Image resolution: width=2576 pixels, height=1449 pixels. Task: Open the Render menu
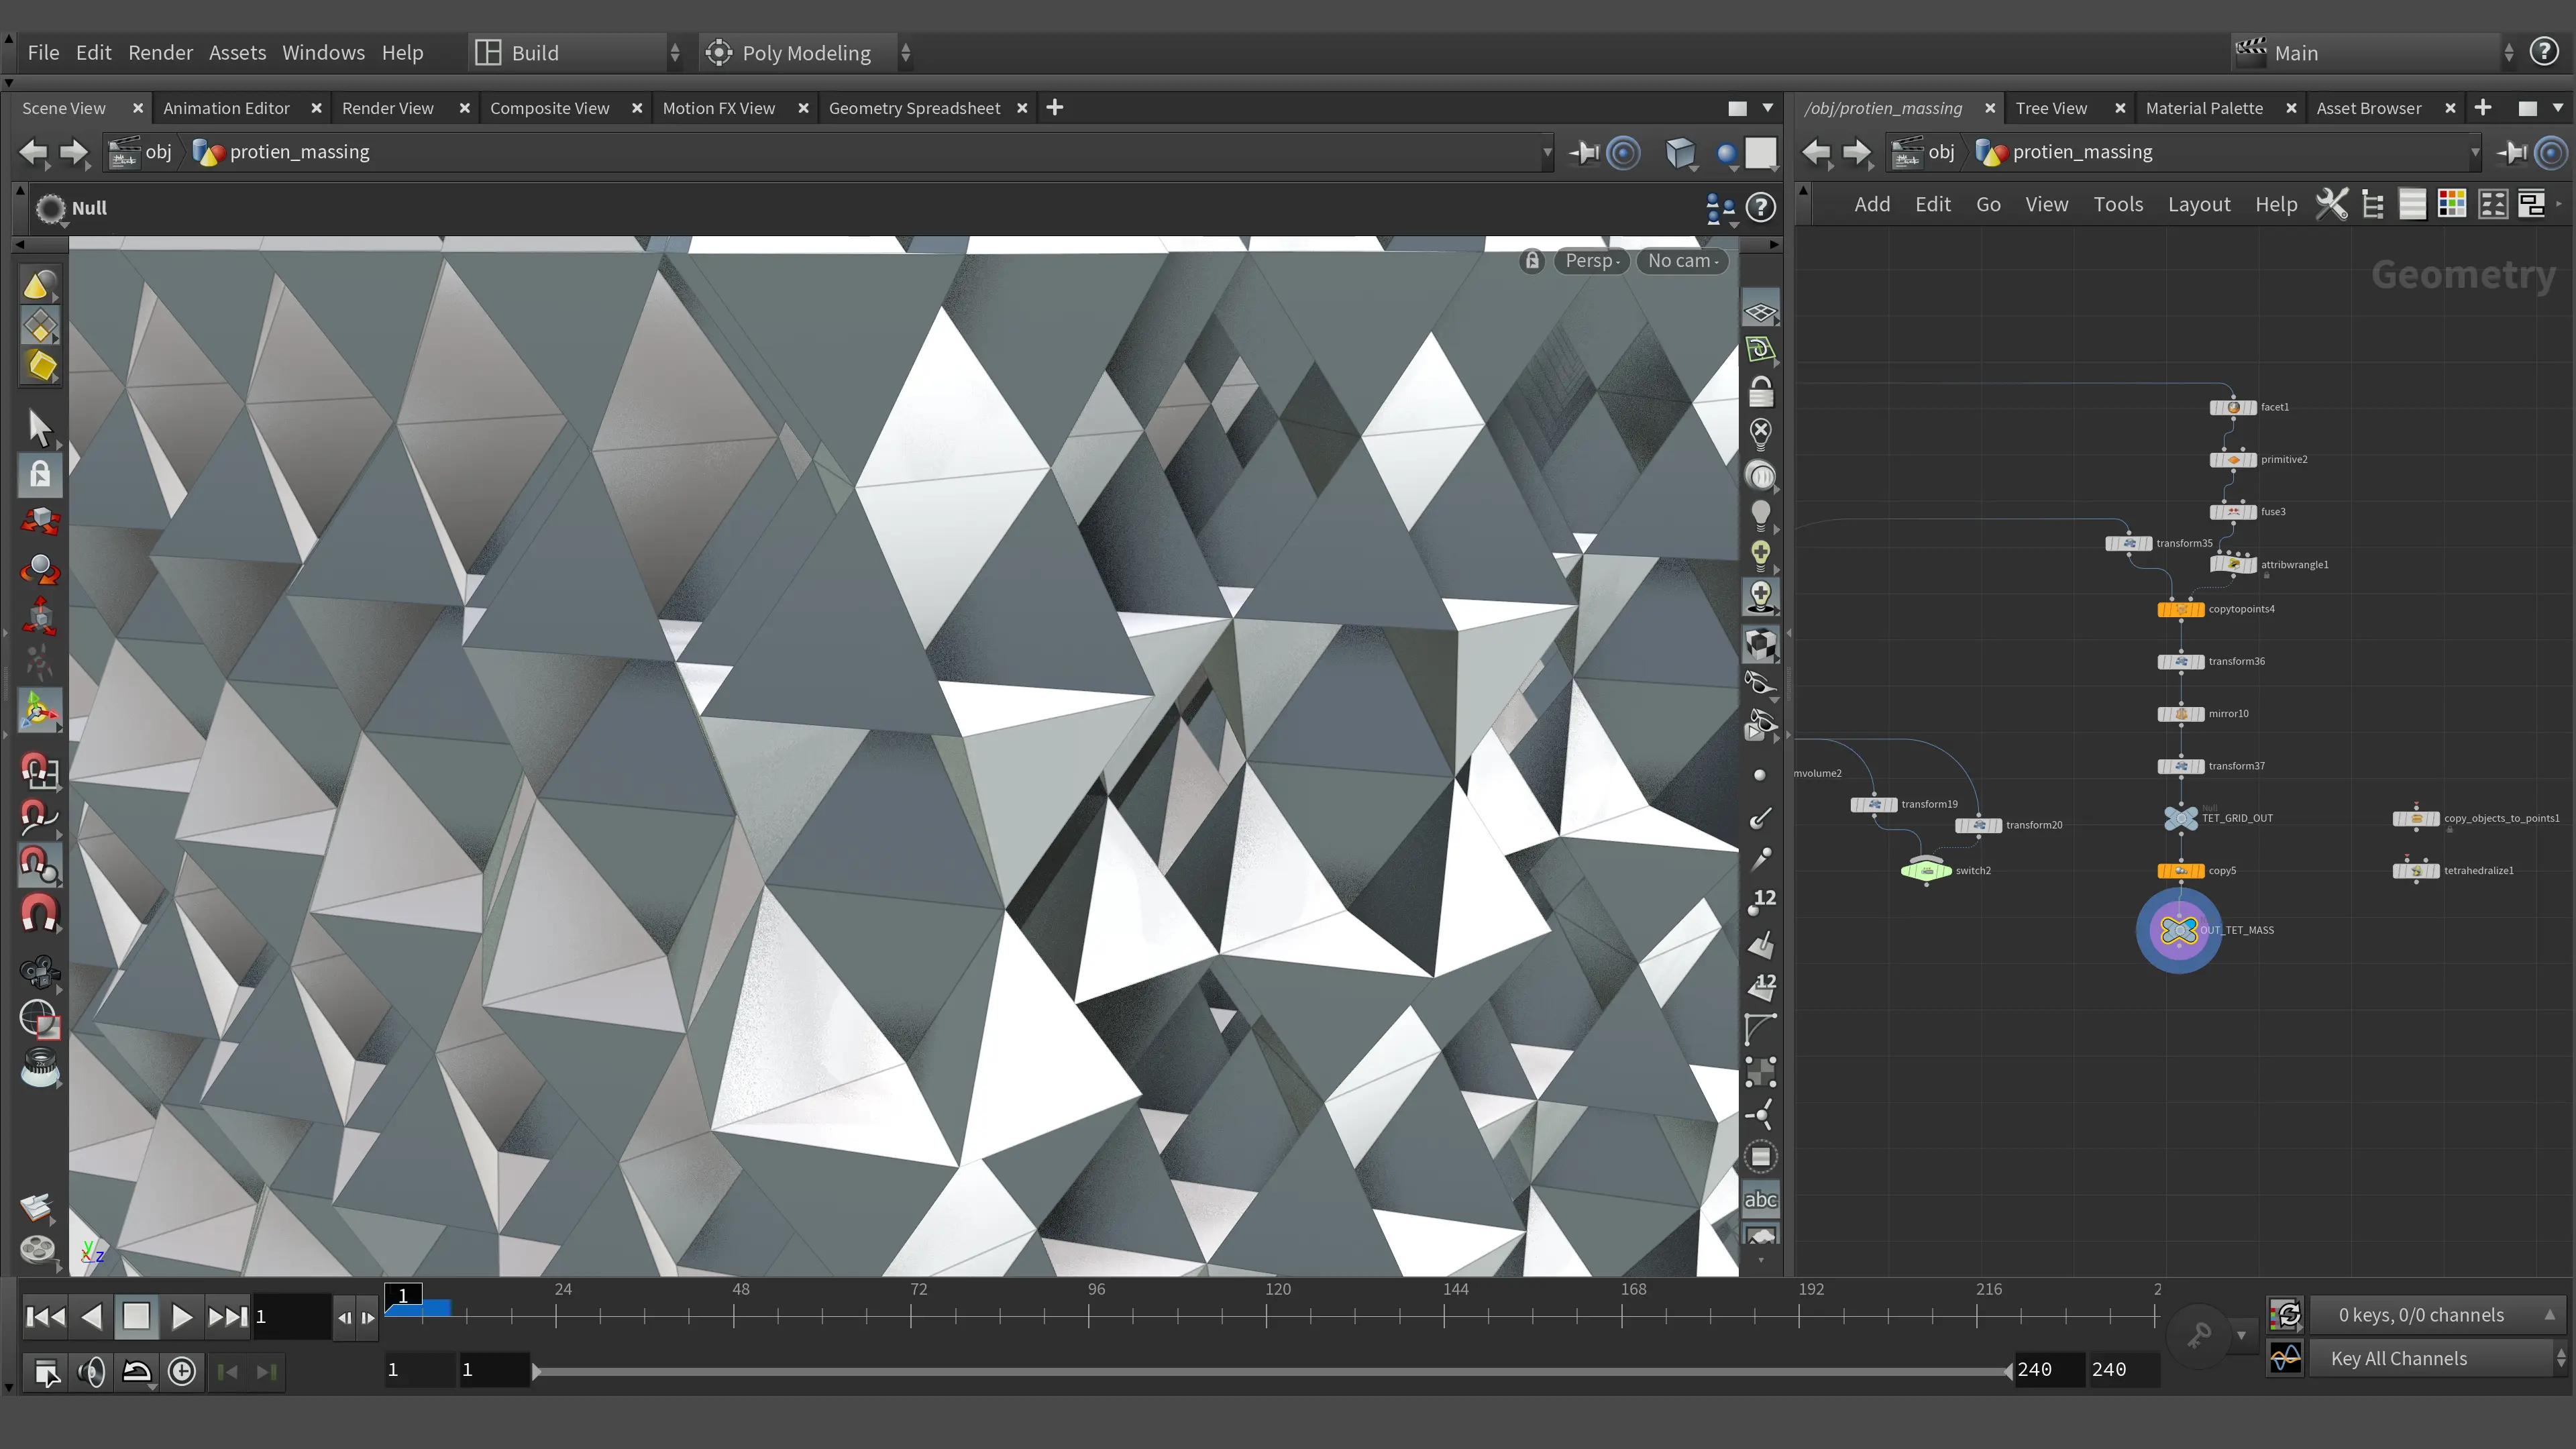click(x=160, y=53)
